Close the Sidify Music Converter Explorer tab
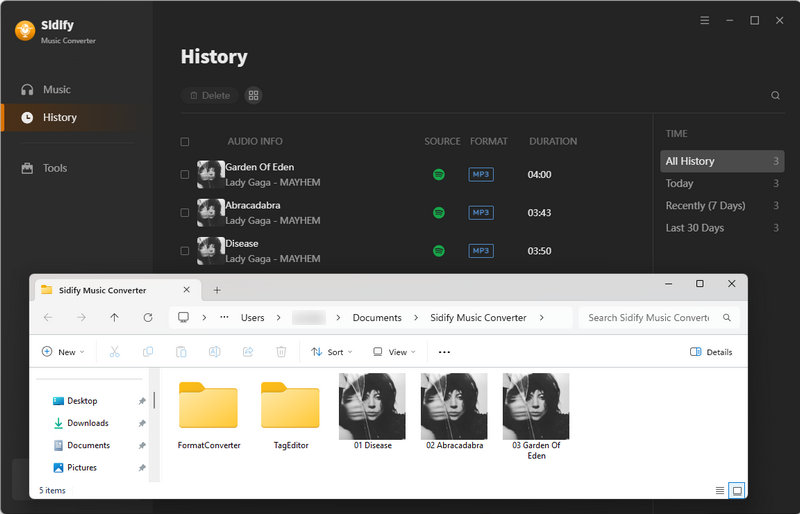 187,290
